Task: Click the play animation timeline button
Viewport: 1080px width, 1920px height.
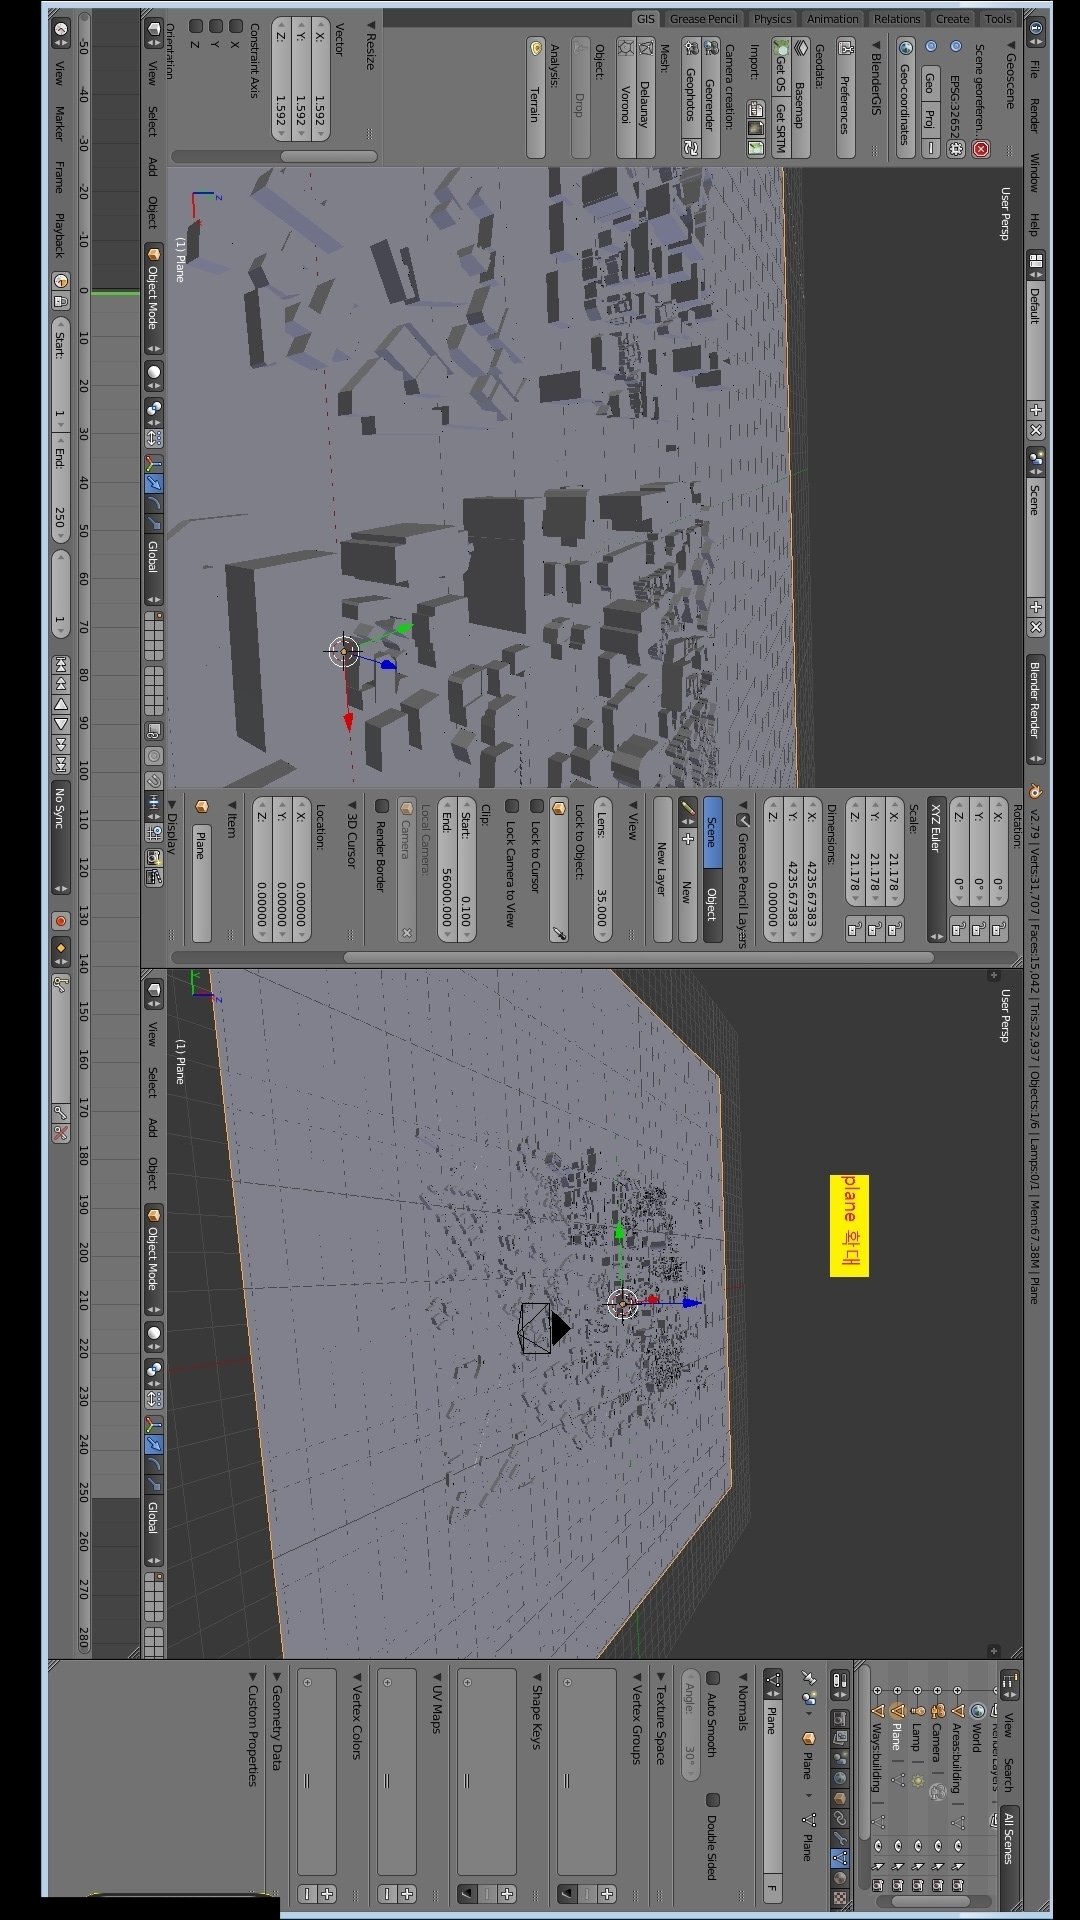Action: tap(61, 724)
